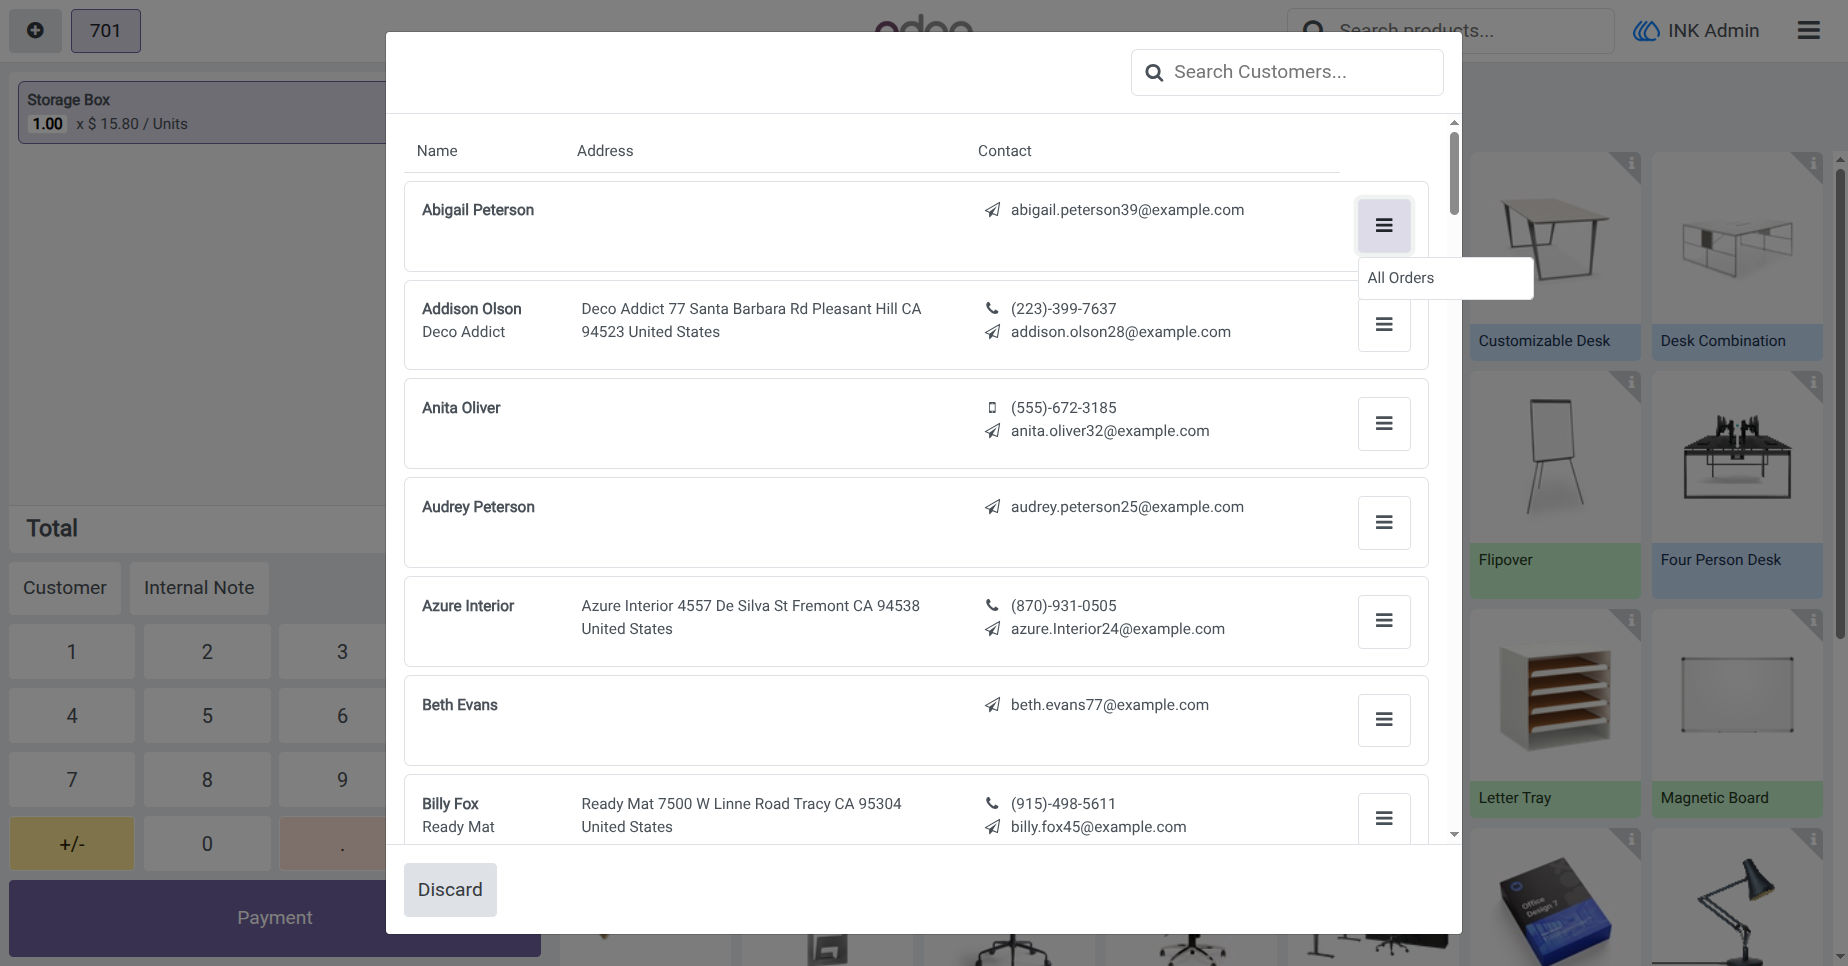Click Abigail Peterson's email paper-plane icon
Image resolution: width=1848 pixels, height=966 pixels.
pyautogui.click(x=992, y=210)
